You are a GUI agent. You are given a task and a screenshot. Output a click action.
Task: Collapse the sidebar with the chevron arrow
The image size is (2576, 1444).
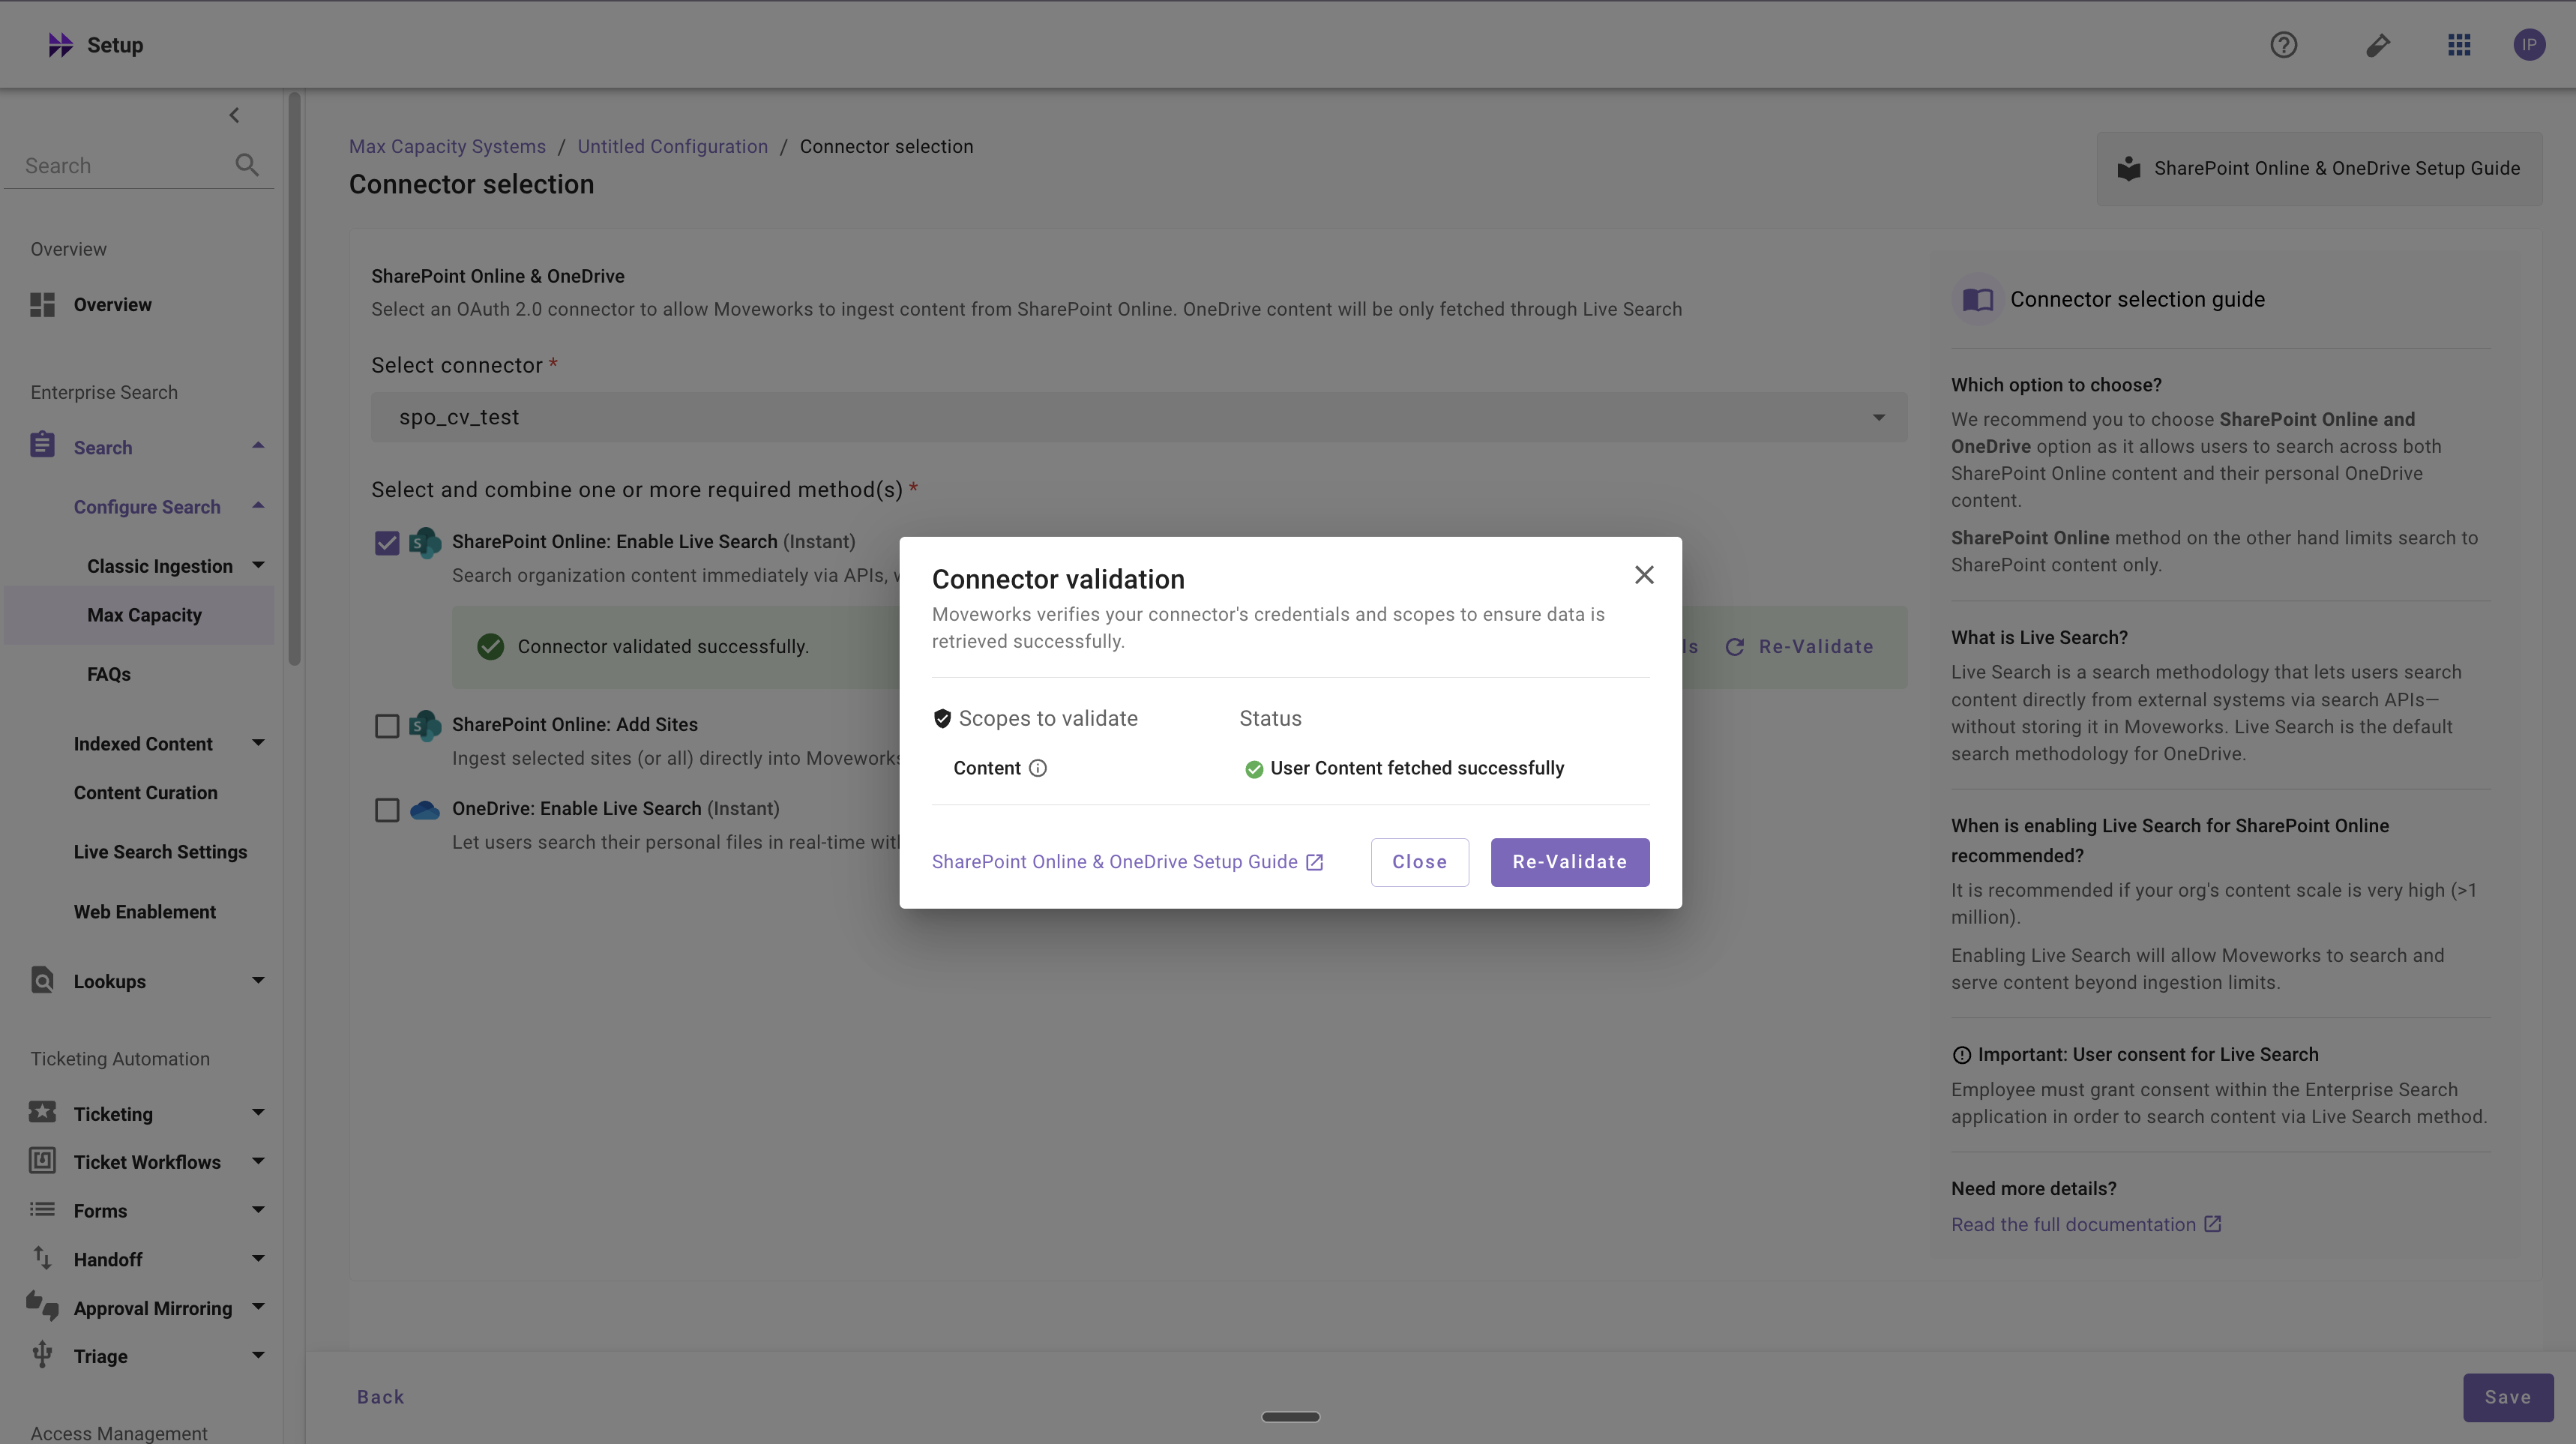[x=234, y=115]
